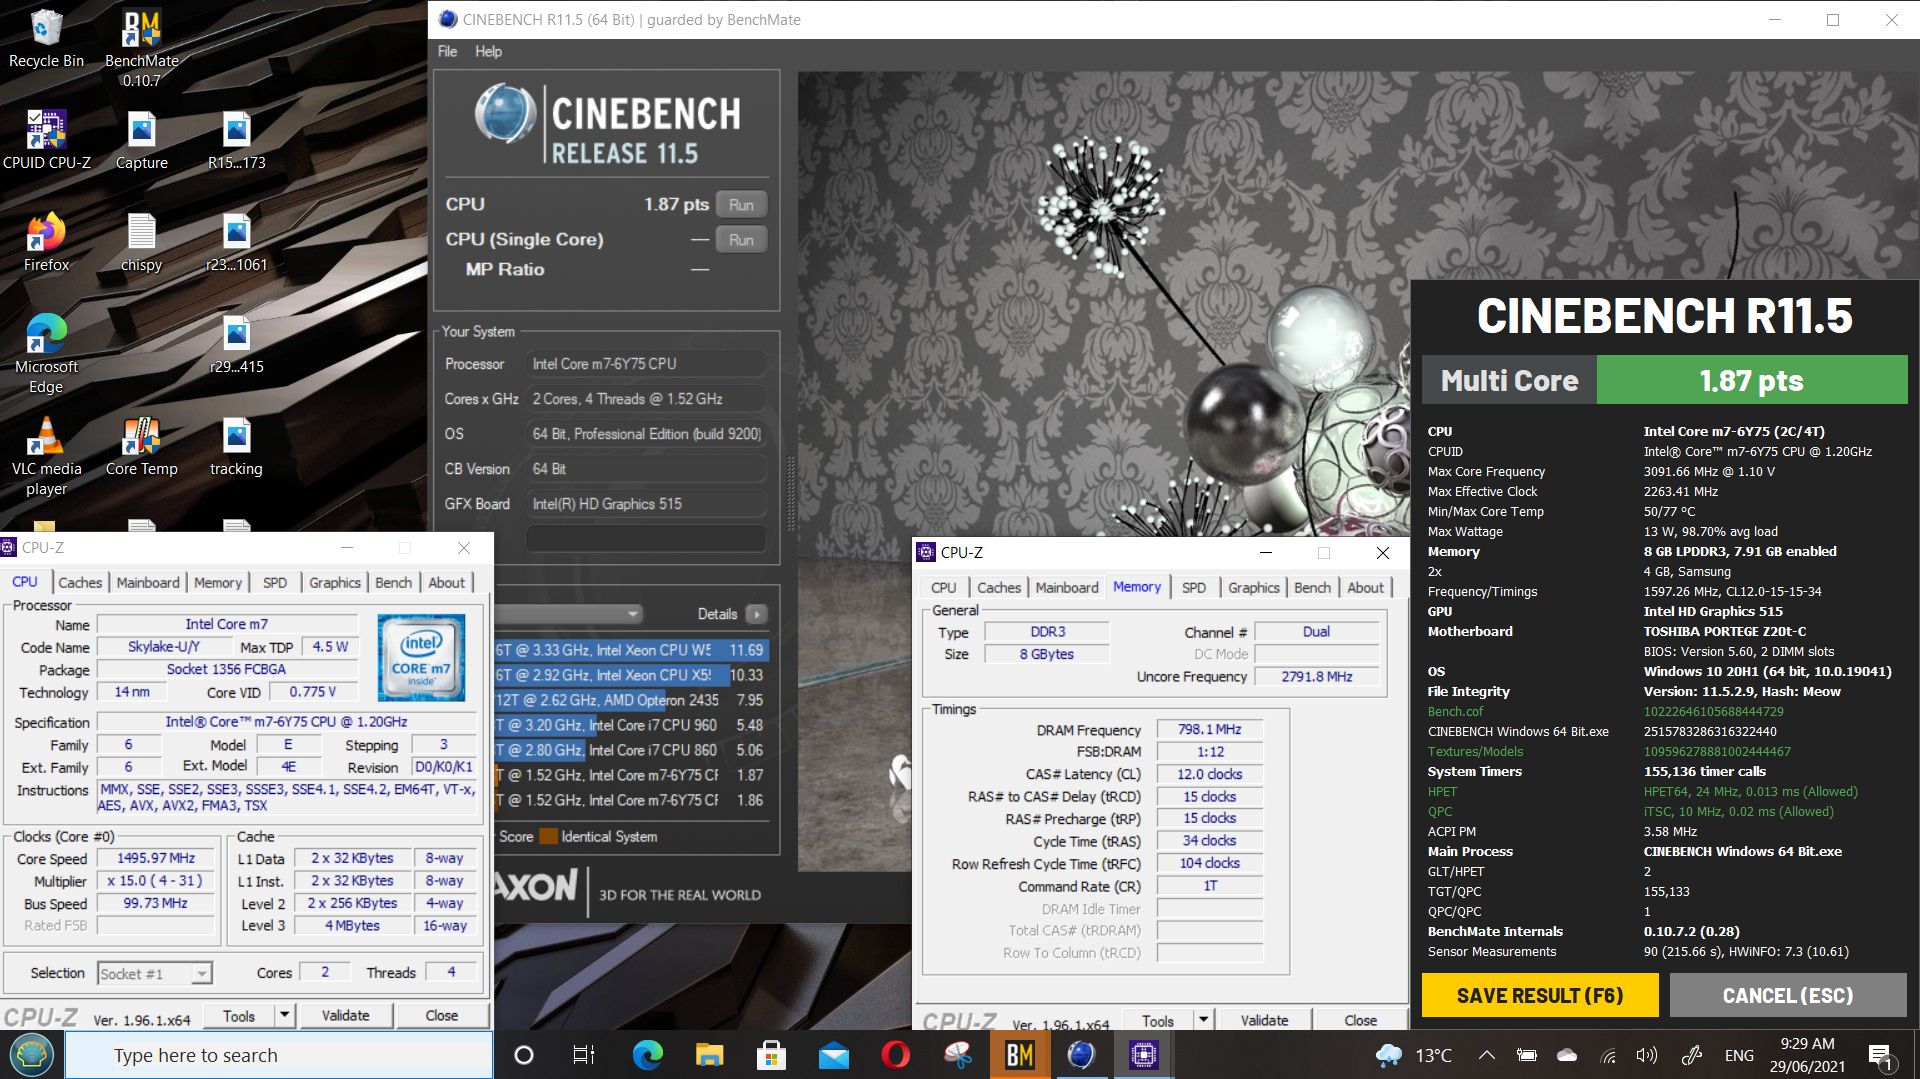Open Task View in the taskbar

(x=583, y=1054)
